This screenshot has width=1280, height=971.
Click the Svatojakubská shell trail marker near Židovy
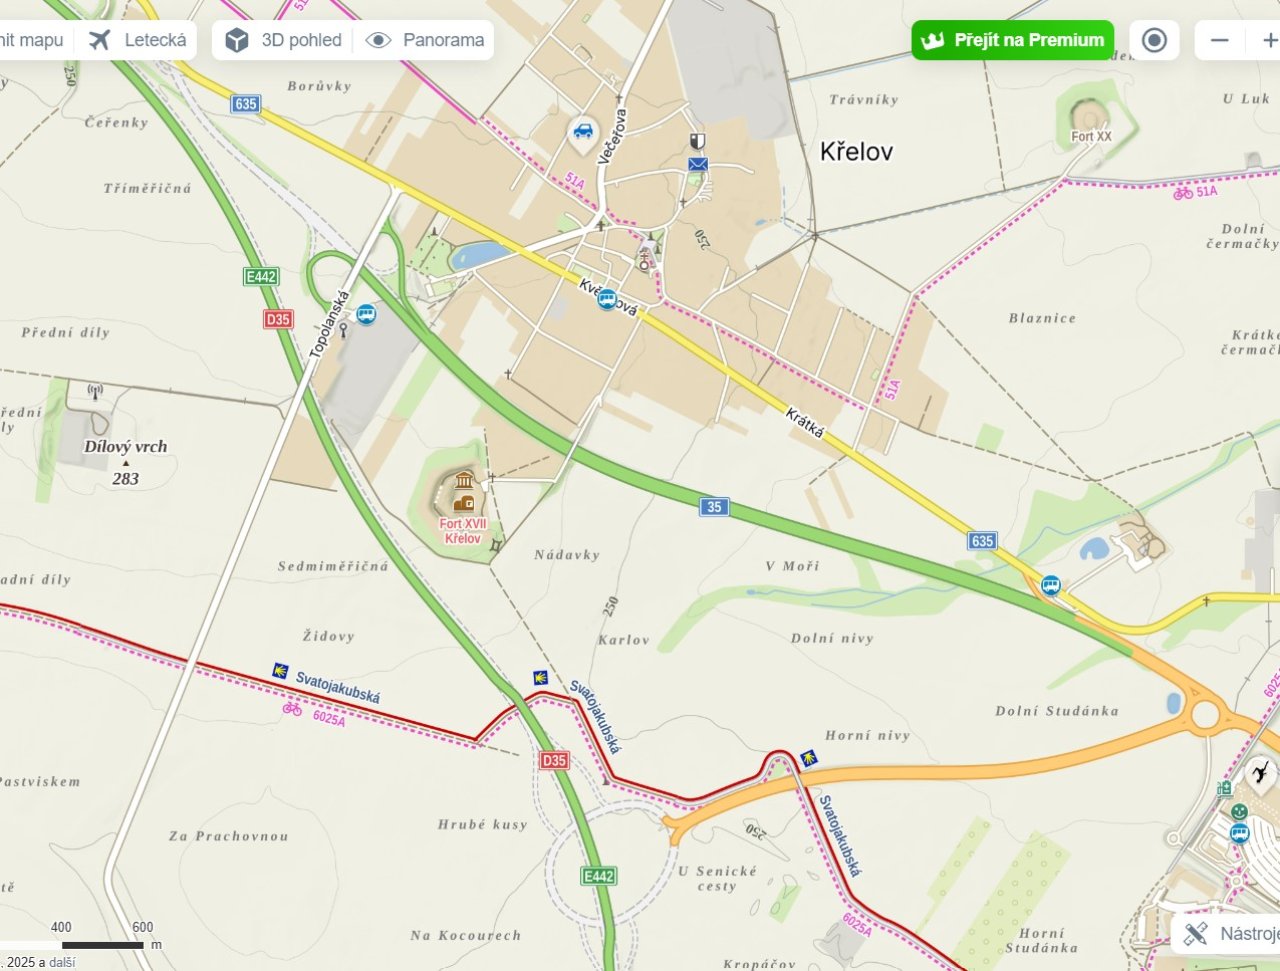pos(281,670)
